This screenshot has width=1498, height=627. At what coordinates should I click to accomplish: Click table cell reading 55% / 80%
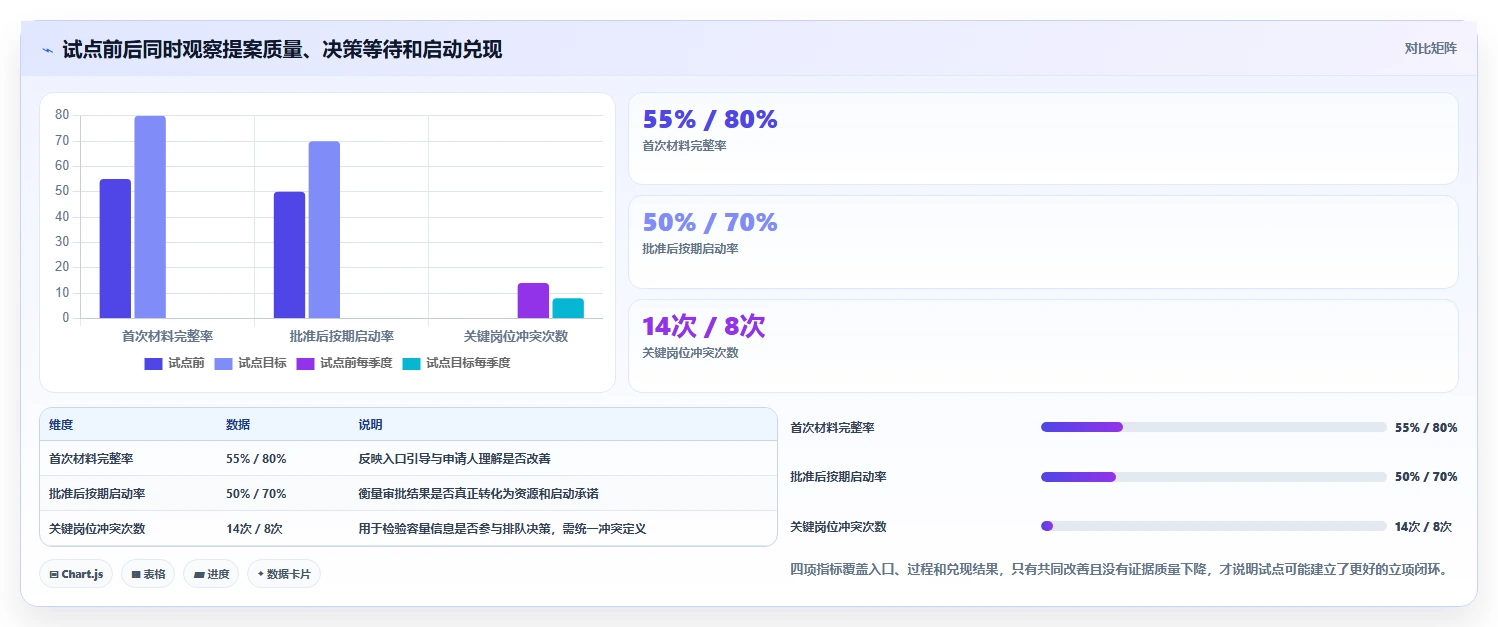(x=256, y=459)
